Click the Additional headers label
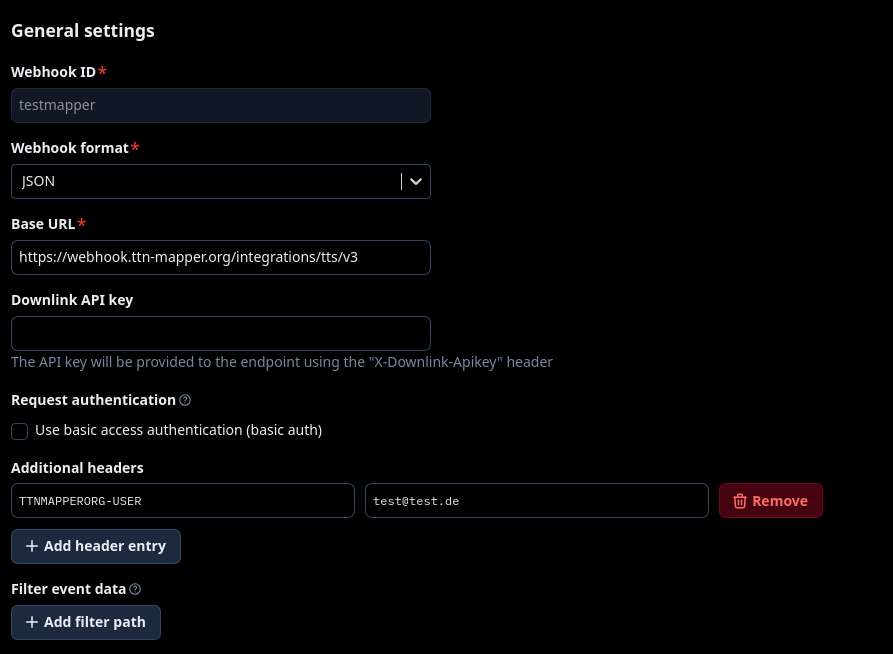Image resolution: width=893 pixels, height=654 pixels. coord(77,468)
